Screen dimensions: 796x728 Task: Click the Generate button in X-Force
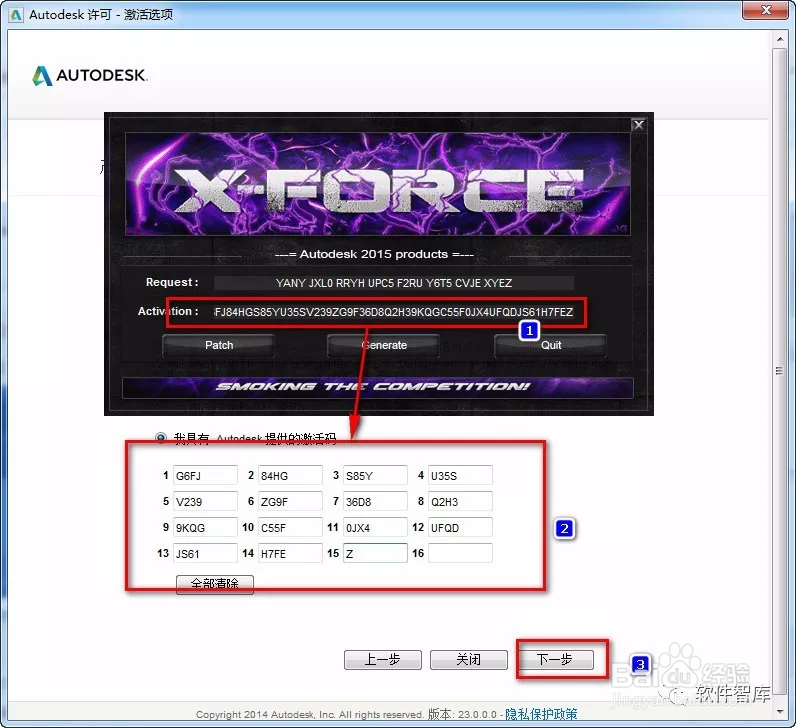pos(384,345)
